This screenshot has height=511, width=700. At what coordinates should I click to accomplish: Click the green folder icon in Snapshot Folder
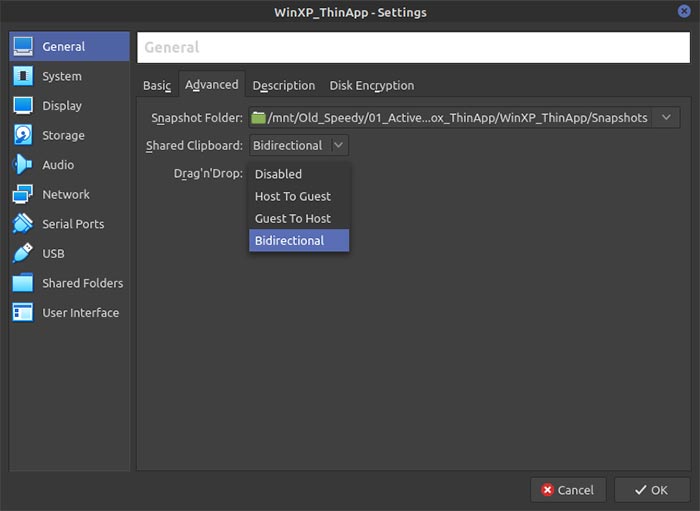click(258, 118)
